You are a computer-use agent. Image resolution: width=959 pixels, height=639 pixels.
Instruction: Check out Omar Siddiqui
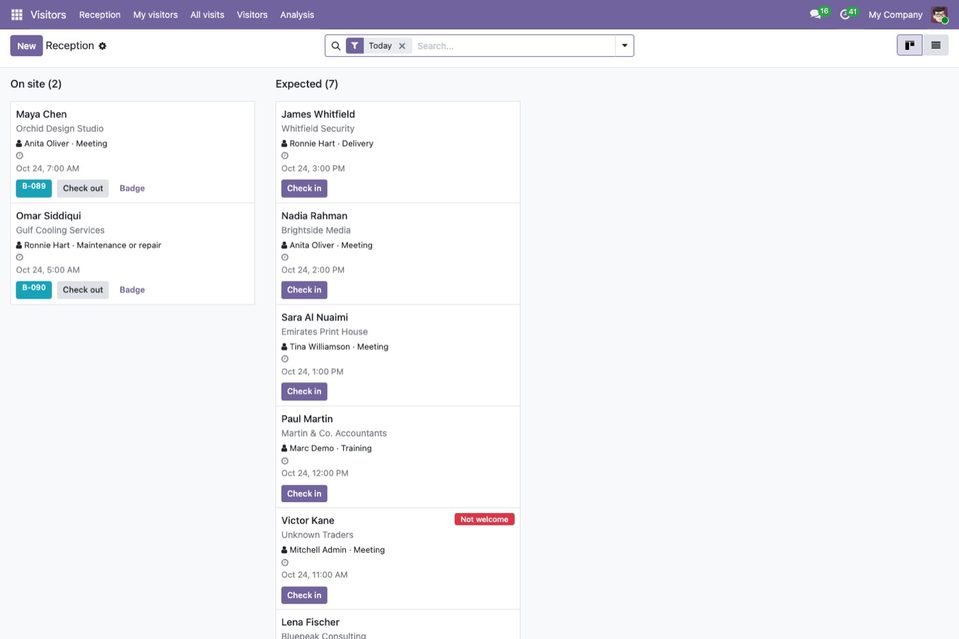pyautogui.click(x=83, y=290)
